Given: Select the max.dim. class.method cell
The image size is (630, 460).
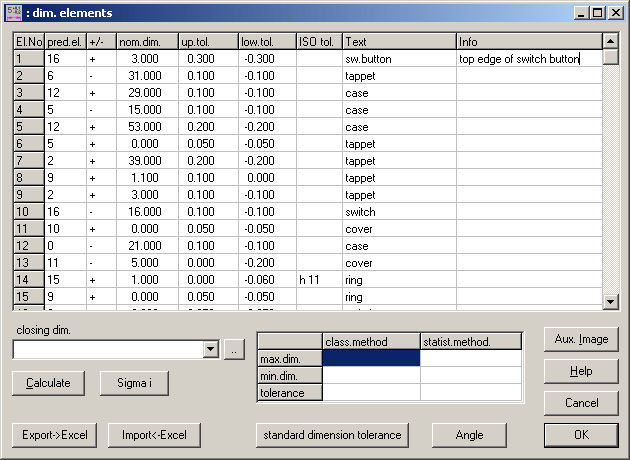Looking at the screenshot, I should (371, 358).
